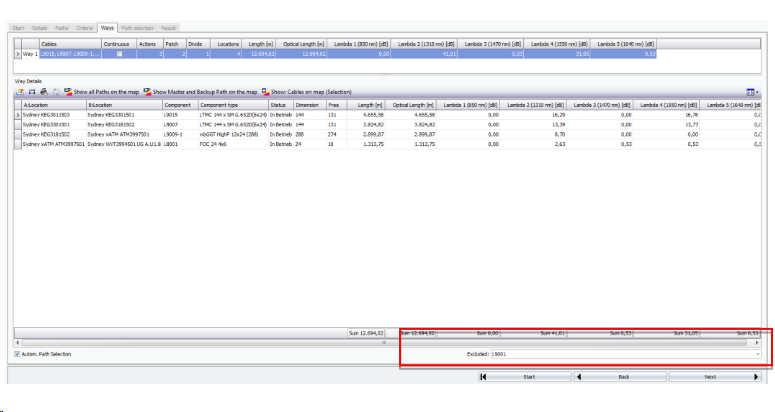Image resolution: width=775 pixels, height=412 pixels.
Task: Sort by Status column header
Action: point(281,105)
